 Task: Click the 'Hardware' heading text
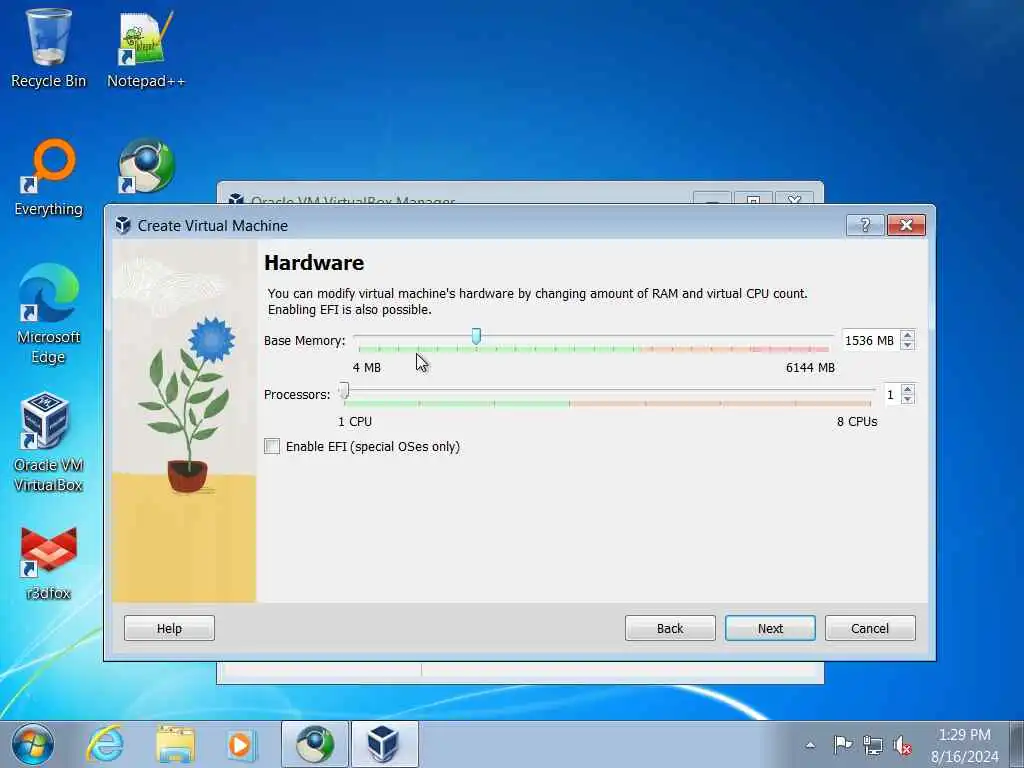(314, 263)
